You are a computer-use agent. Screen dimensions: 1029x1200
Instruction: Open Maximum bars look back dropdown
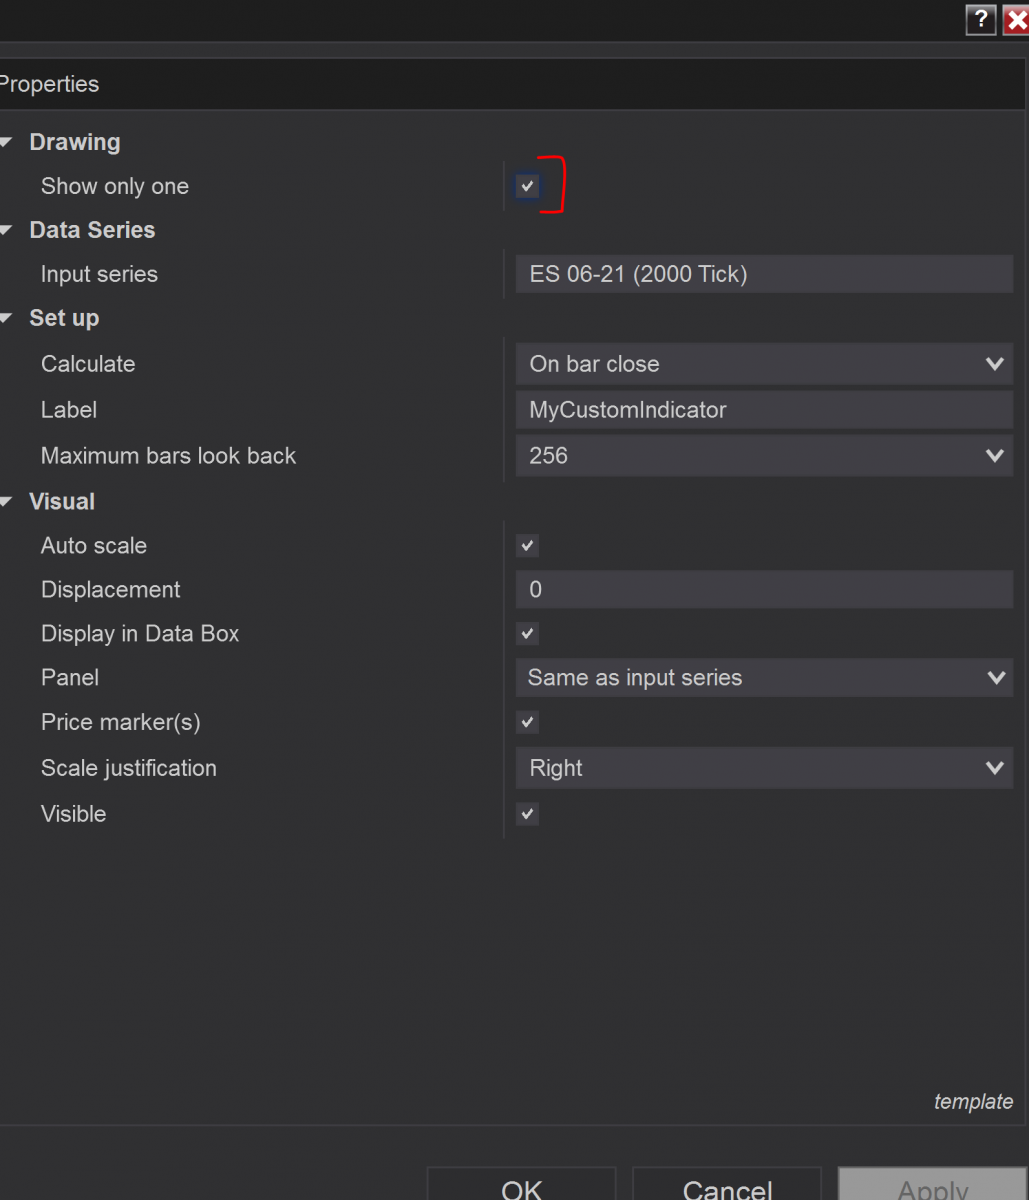tap(764, 456)
